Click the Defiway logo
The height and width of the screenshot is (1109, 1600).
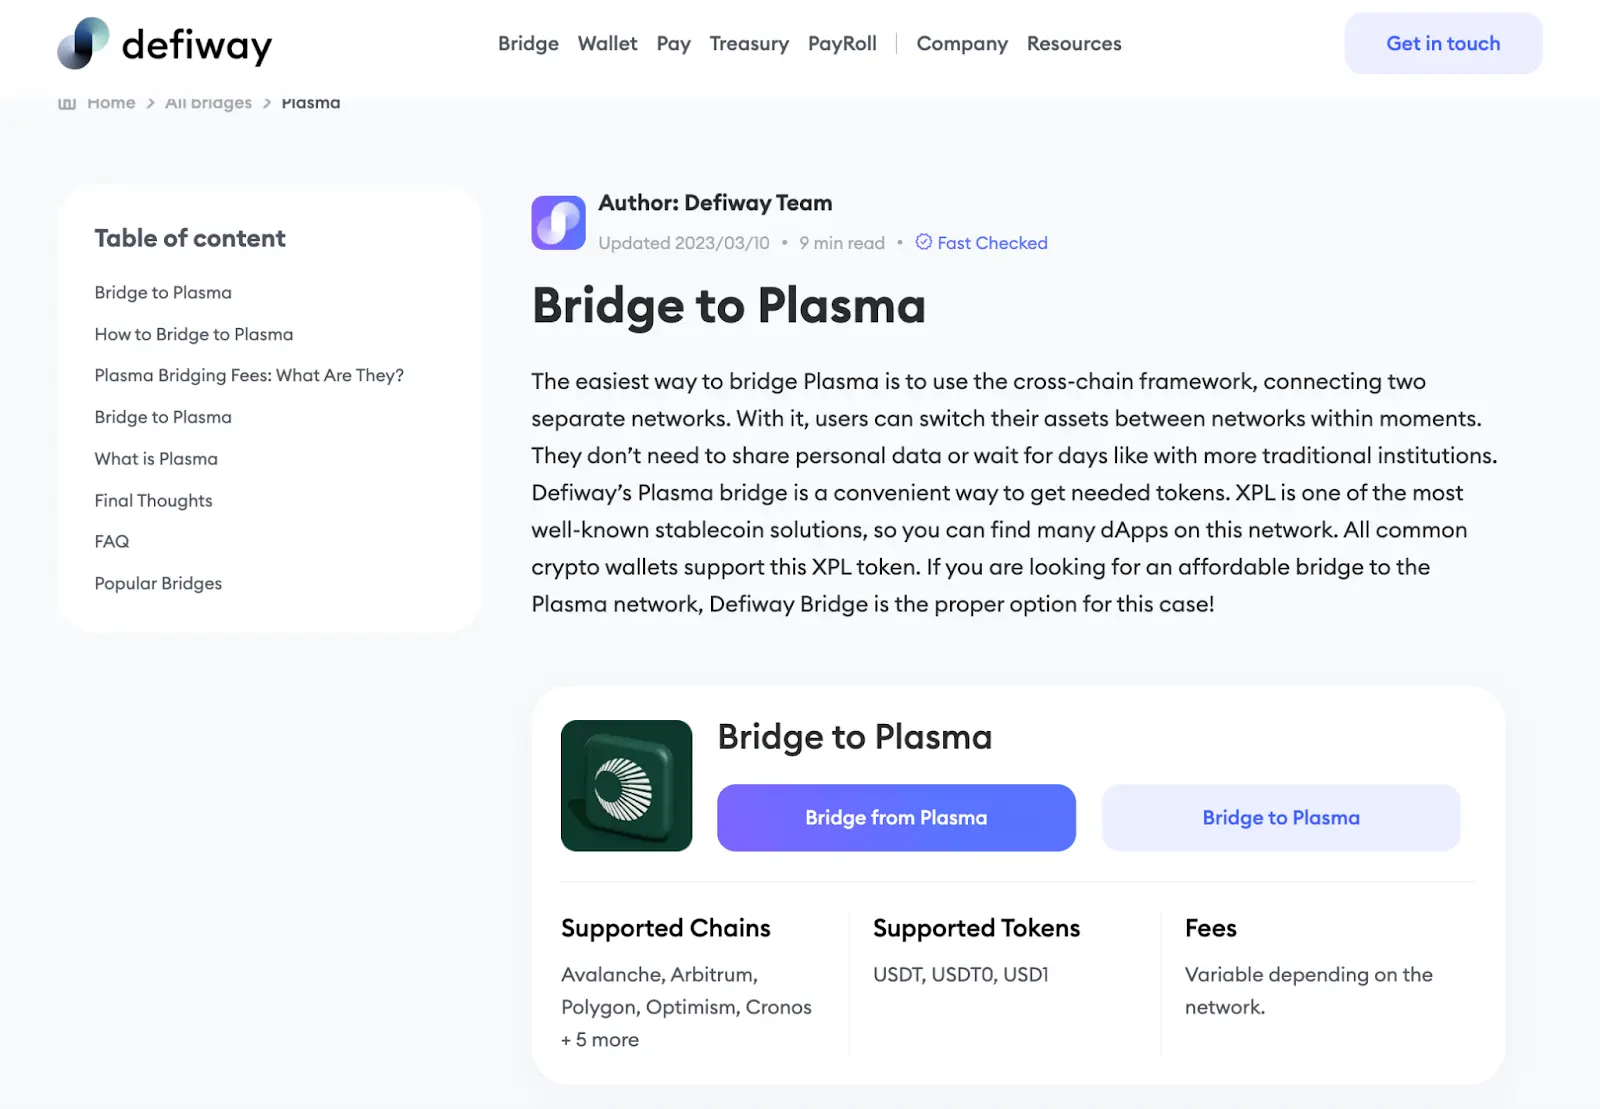pyautogui.click(x=164, y=43)
